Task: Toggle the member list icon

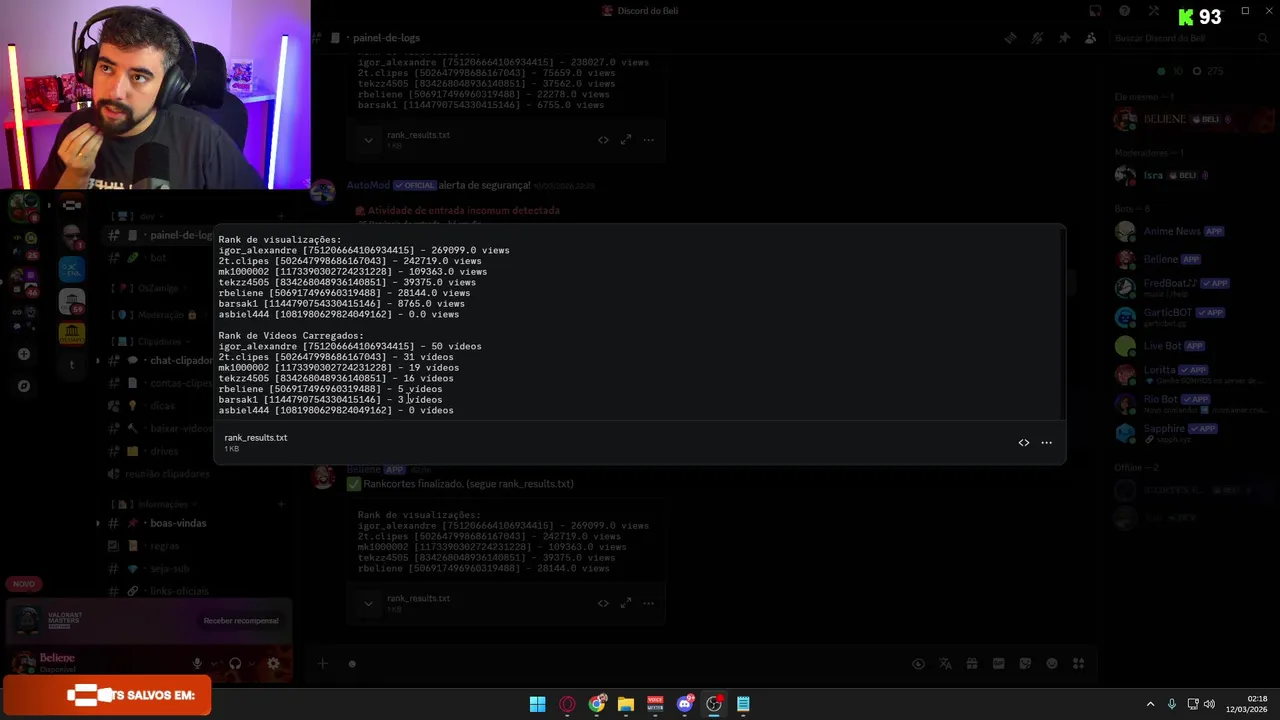Action: coord(1090,38)
